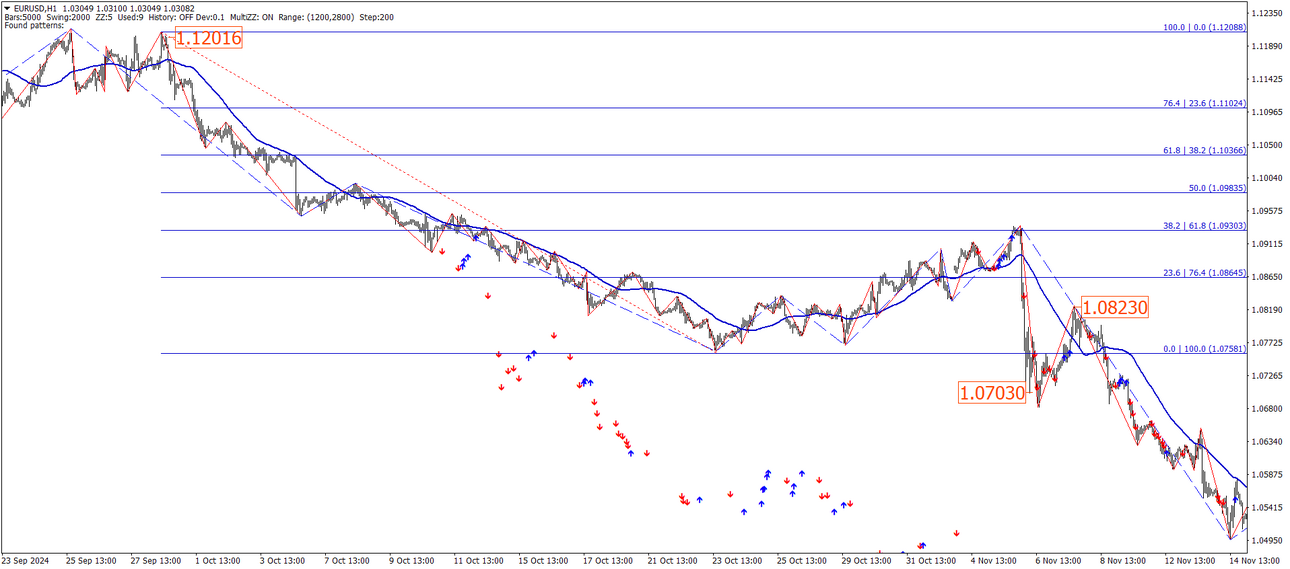Click Fibonacci label 38.2 | 61.8 (1.09303)
The width and height of the screenshot is (1290, 569).
(1204, 226)
